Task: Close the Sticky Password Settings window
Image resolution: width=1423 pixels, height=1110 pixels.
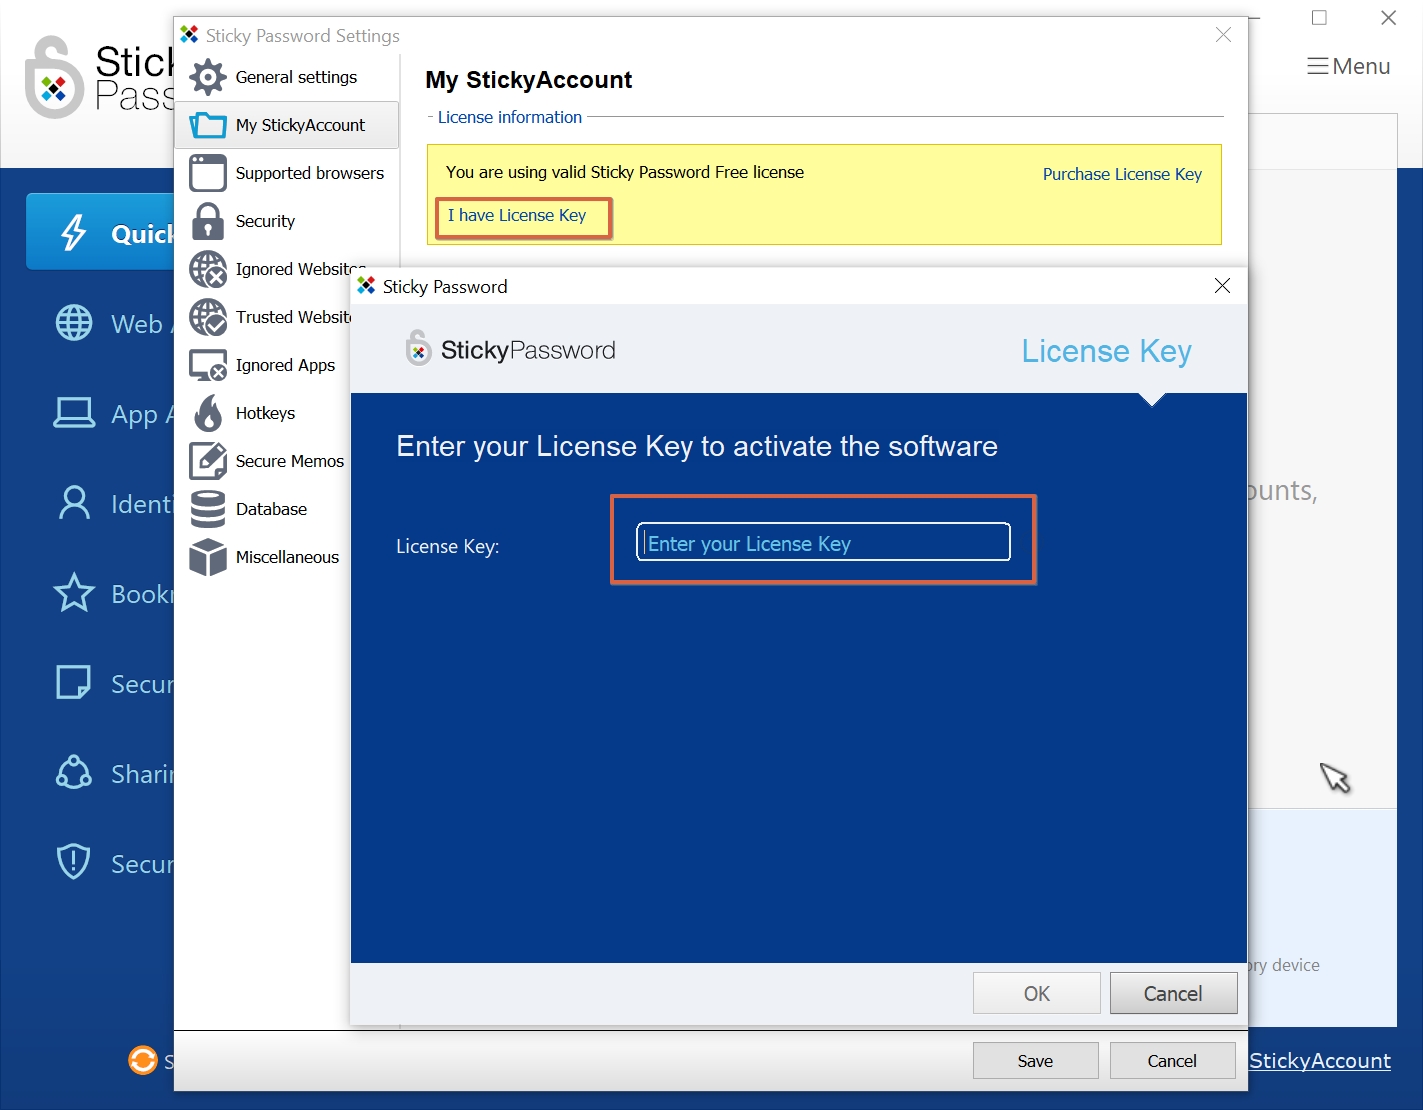Action: tap(1223, 35)
